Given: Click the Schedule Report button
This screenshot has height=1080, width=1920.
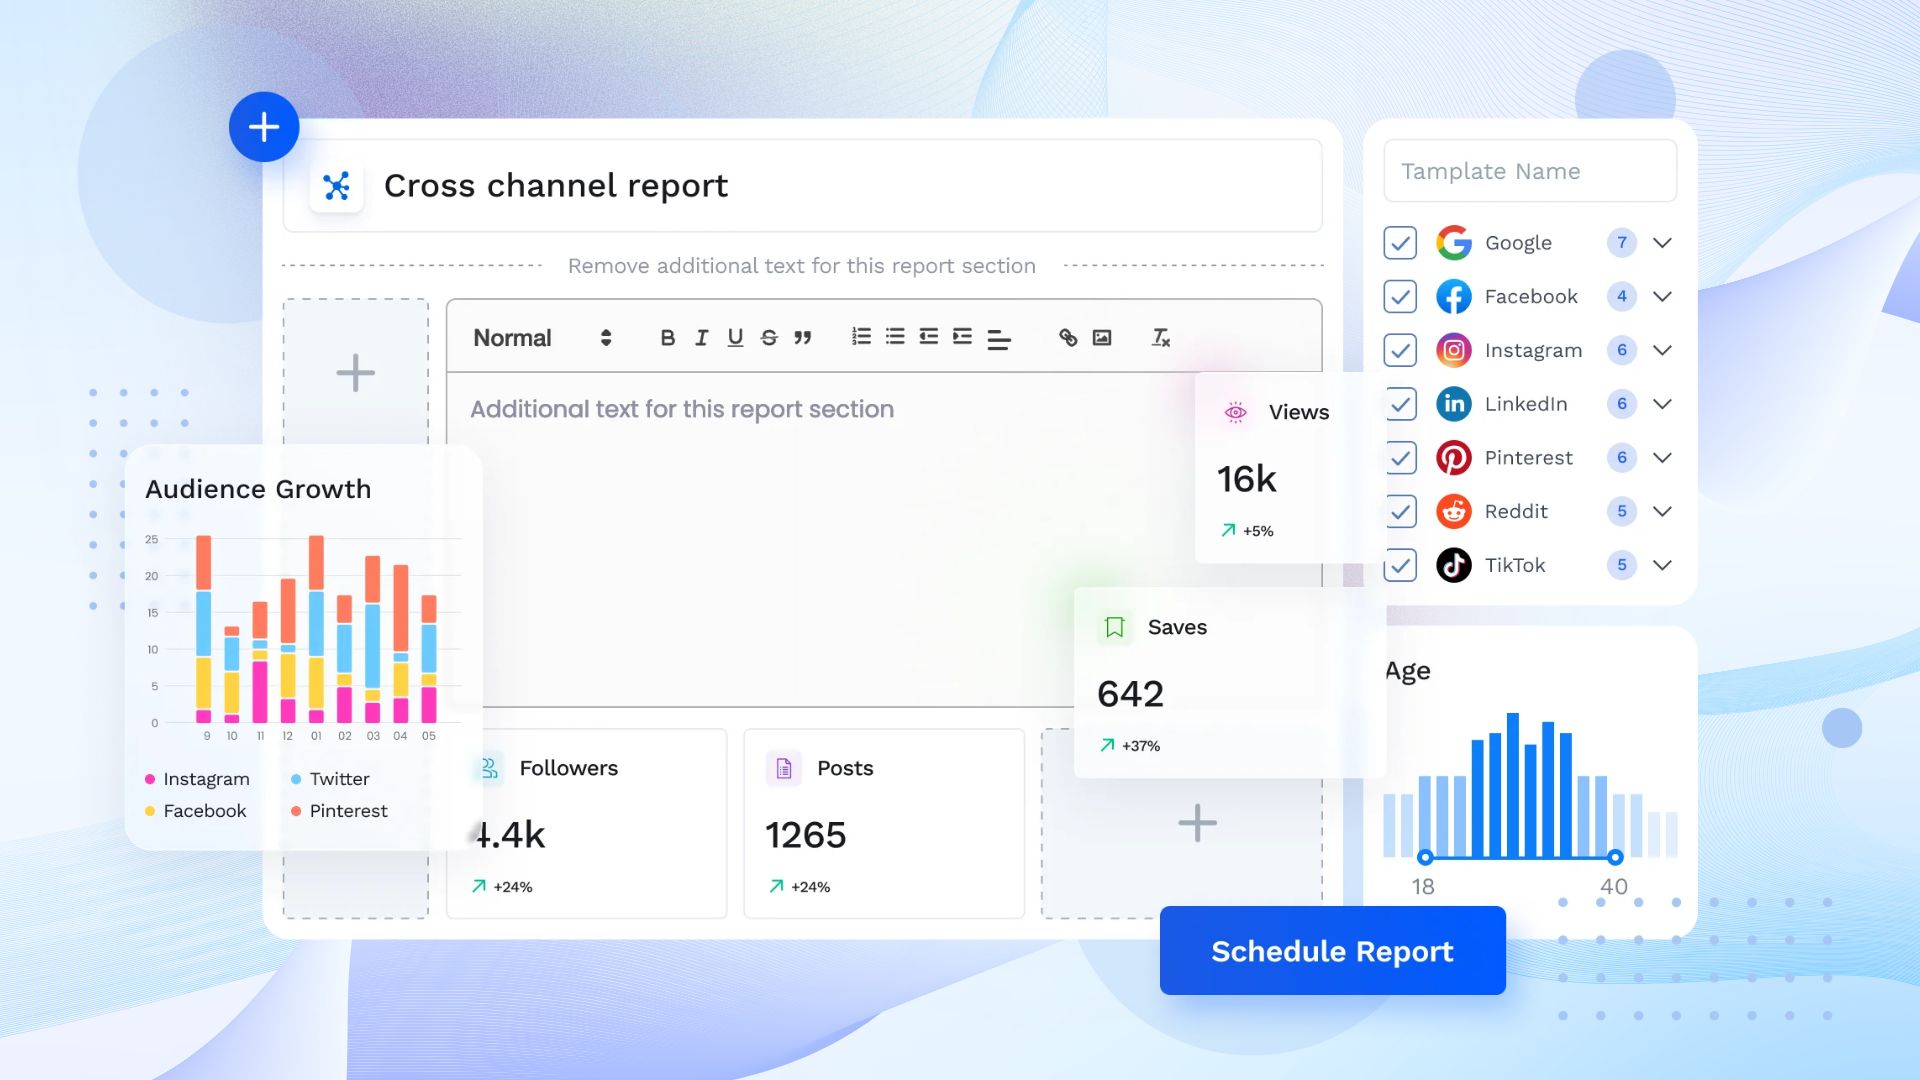Looking at the screenshot, I should pos(1332,951).
